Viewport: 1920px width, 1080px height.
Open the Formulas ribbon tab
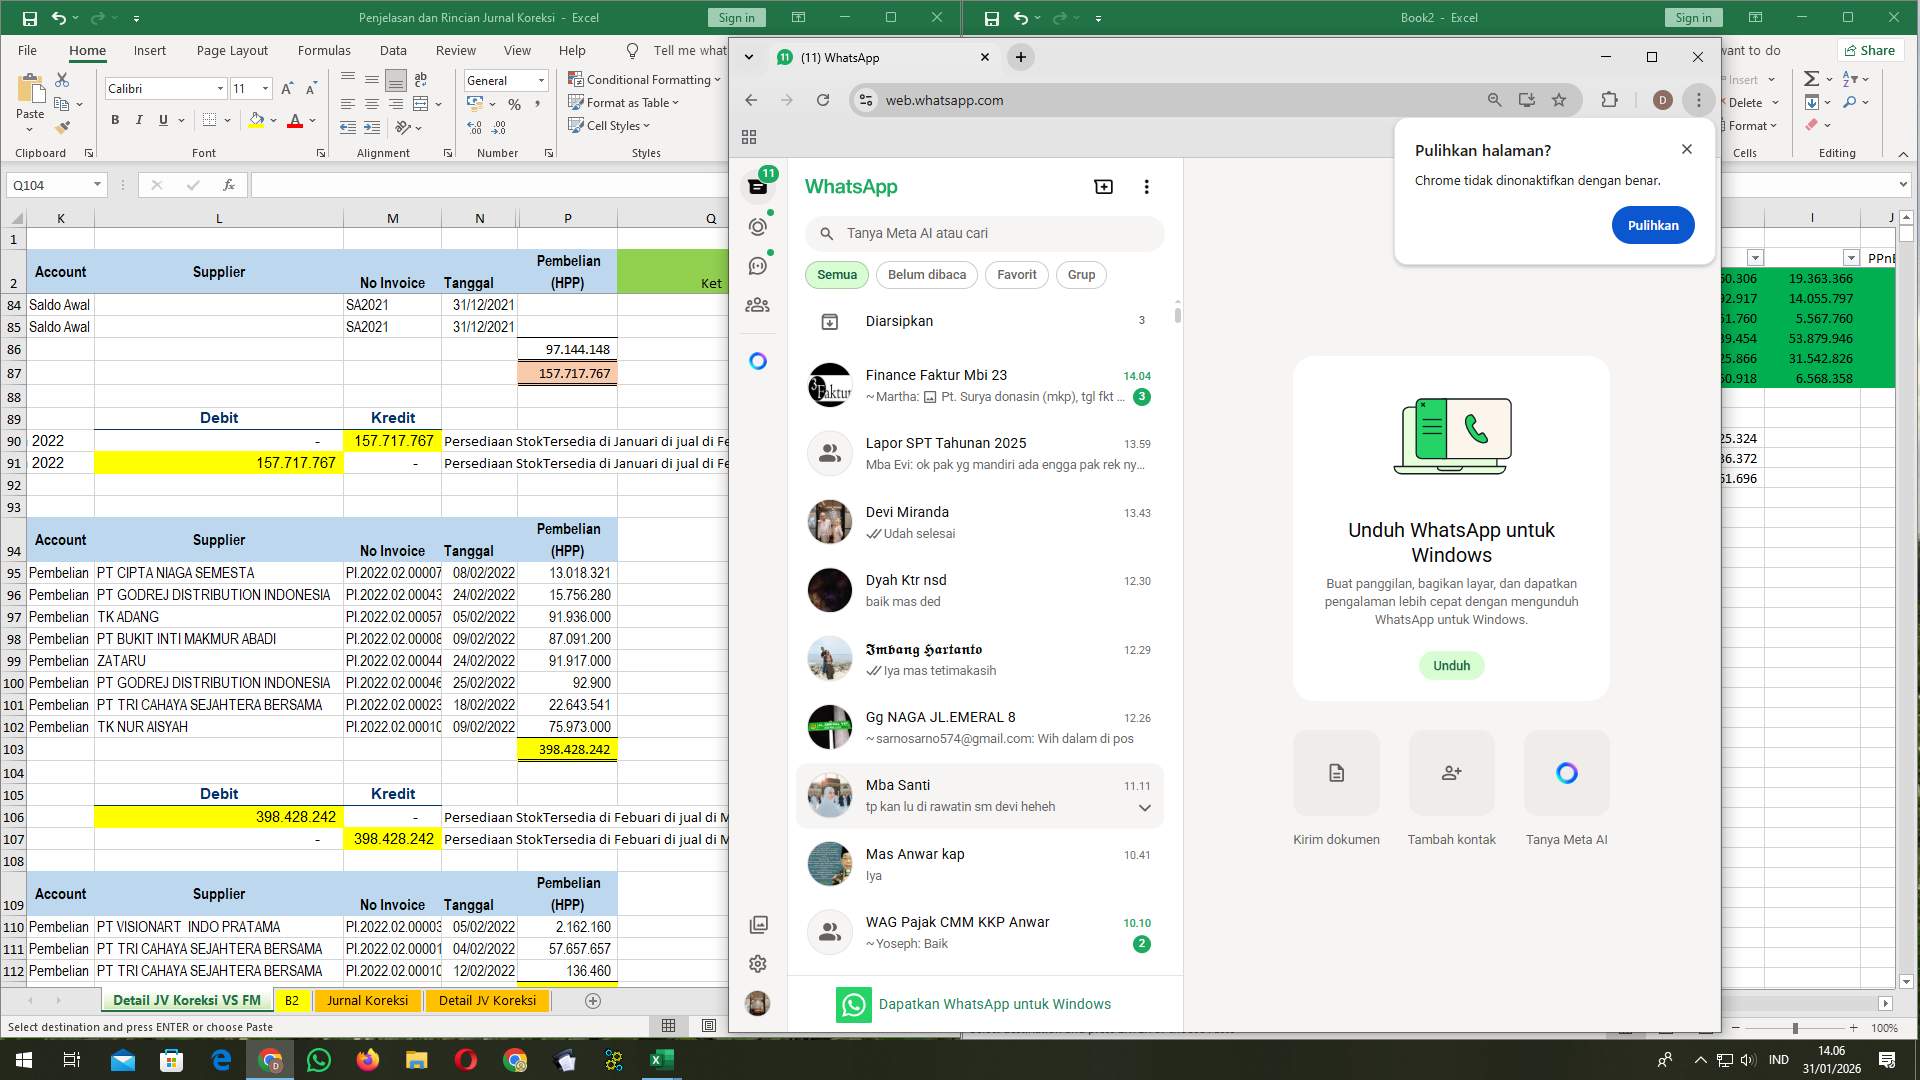(x=324, y=50)
